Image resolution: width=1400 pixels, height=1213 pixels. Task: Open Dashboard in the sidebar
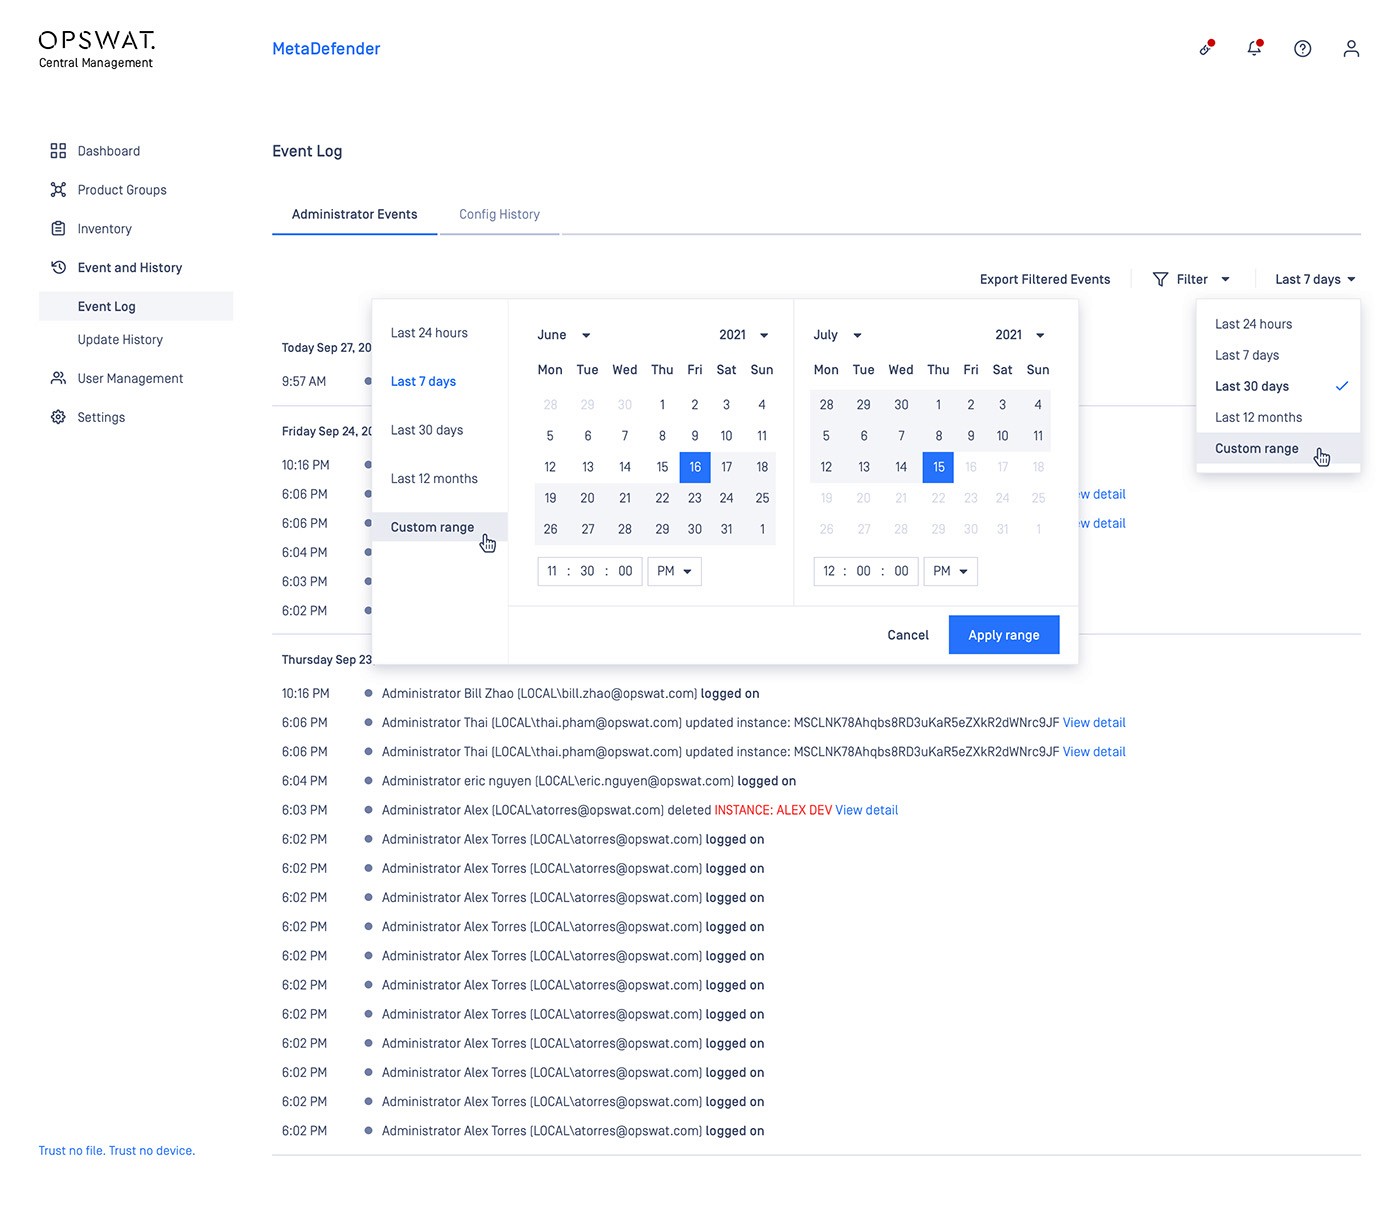tap(109, 151)
